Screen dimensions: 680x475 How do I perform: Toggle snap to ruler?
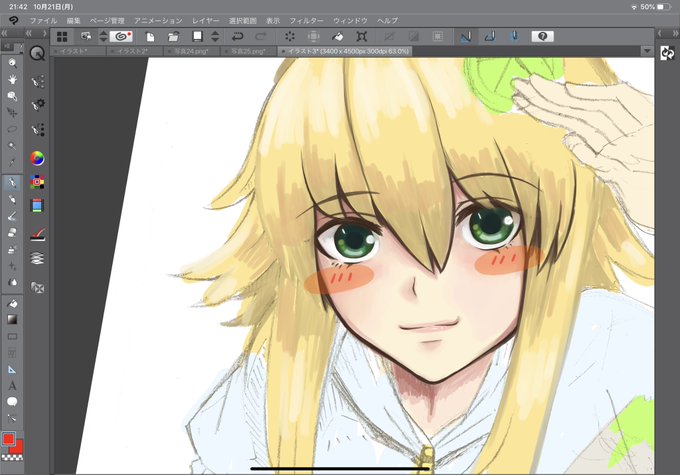point(466,36)
